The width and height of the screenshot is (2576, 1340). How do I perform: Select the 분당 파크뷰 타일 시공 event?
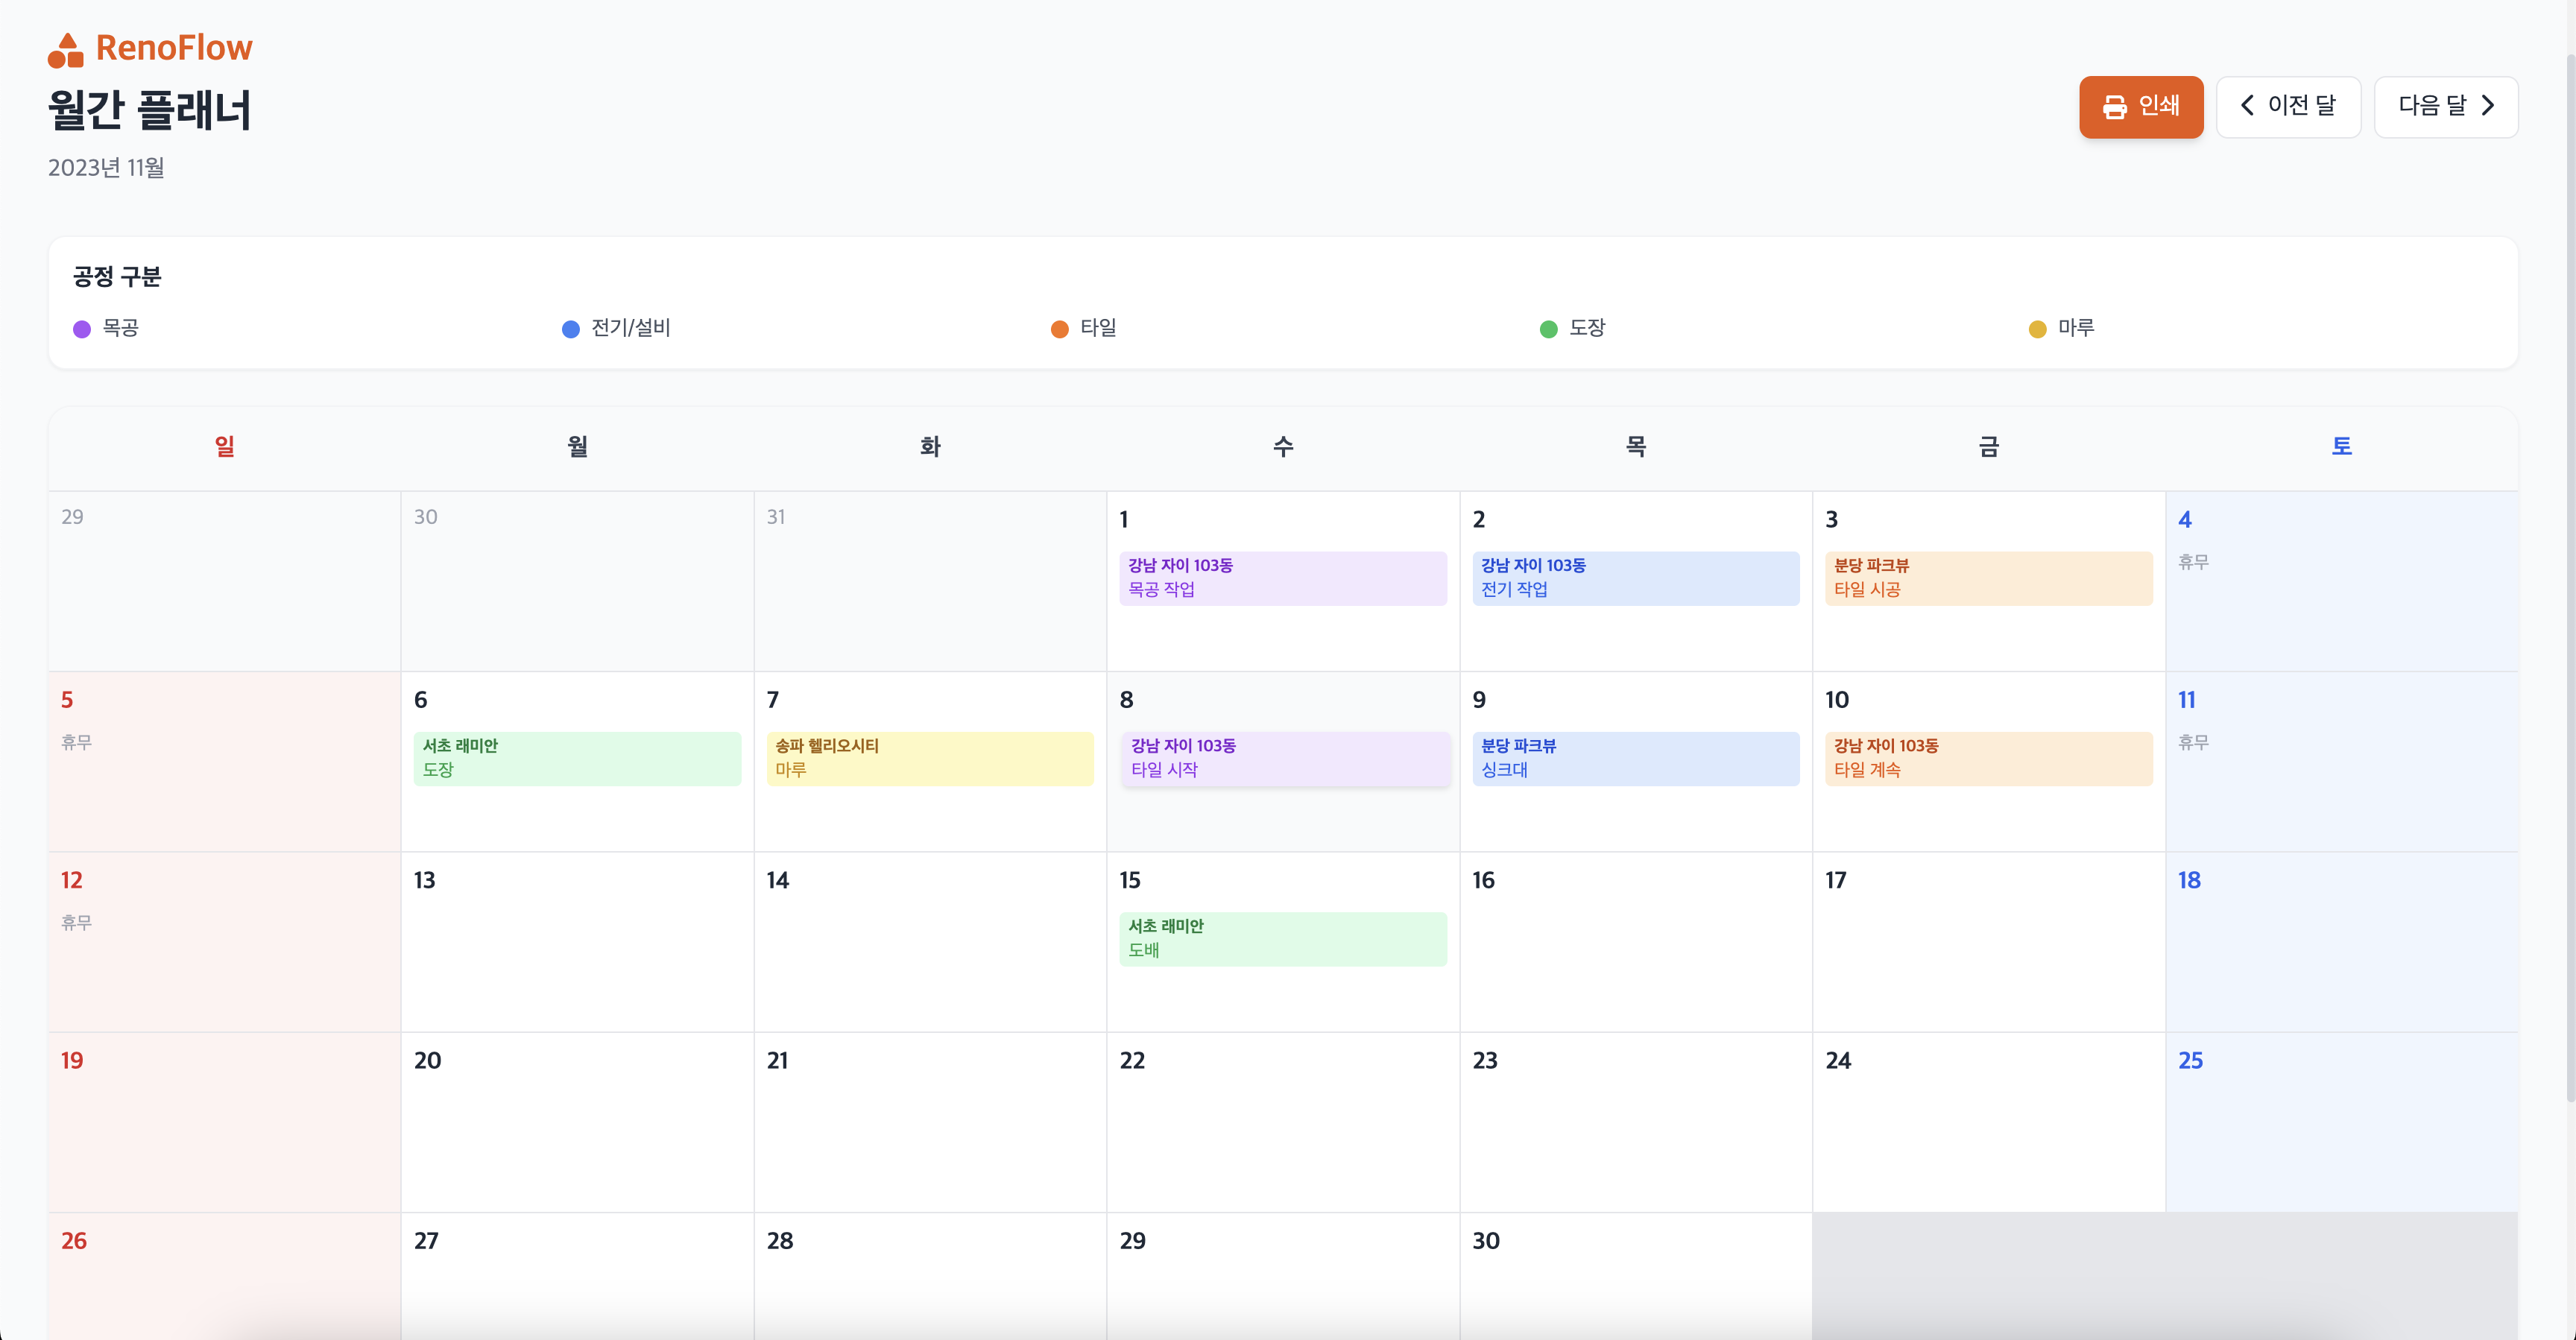[1988, 578]
